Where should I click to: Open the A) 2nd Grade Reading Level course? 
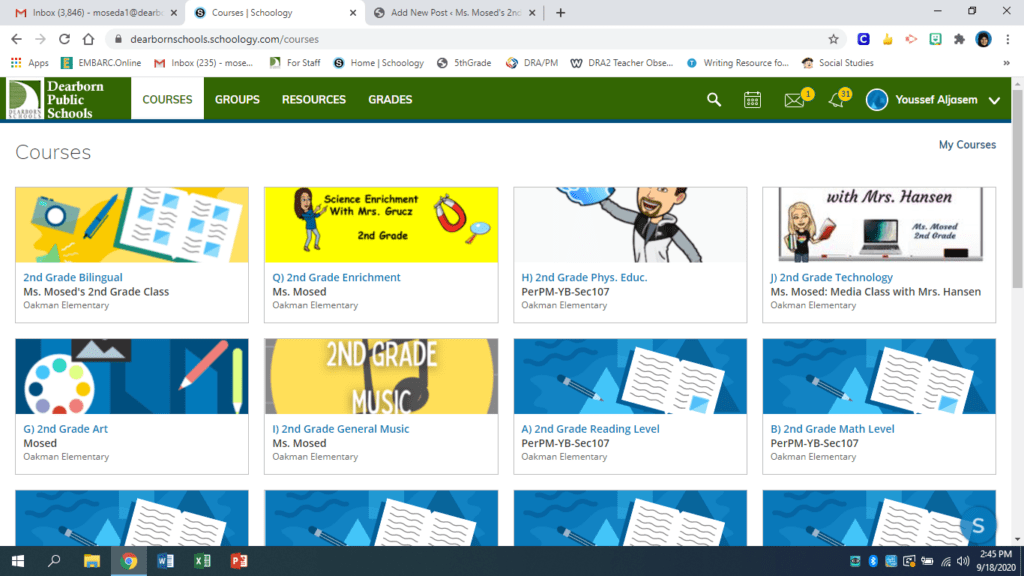coord(590,428)
